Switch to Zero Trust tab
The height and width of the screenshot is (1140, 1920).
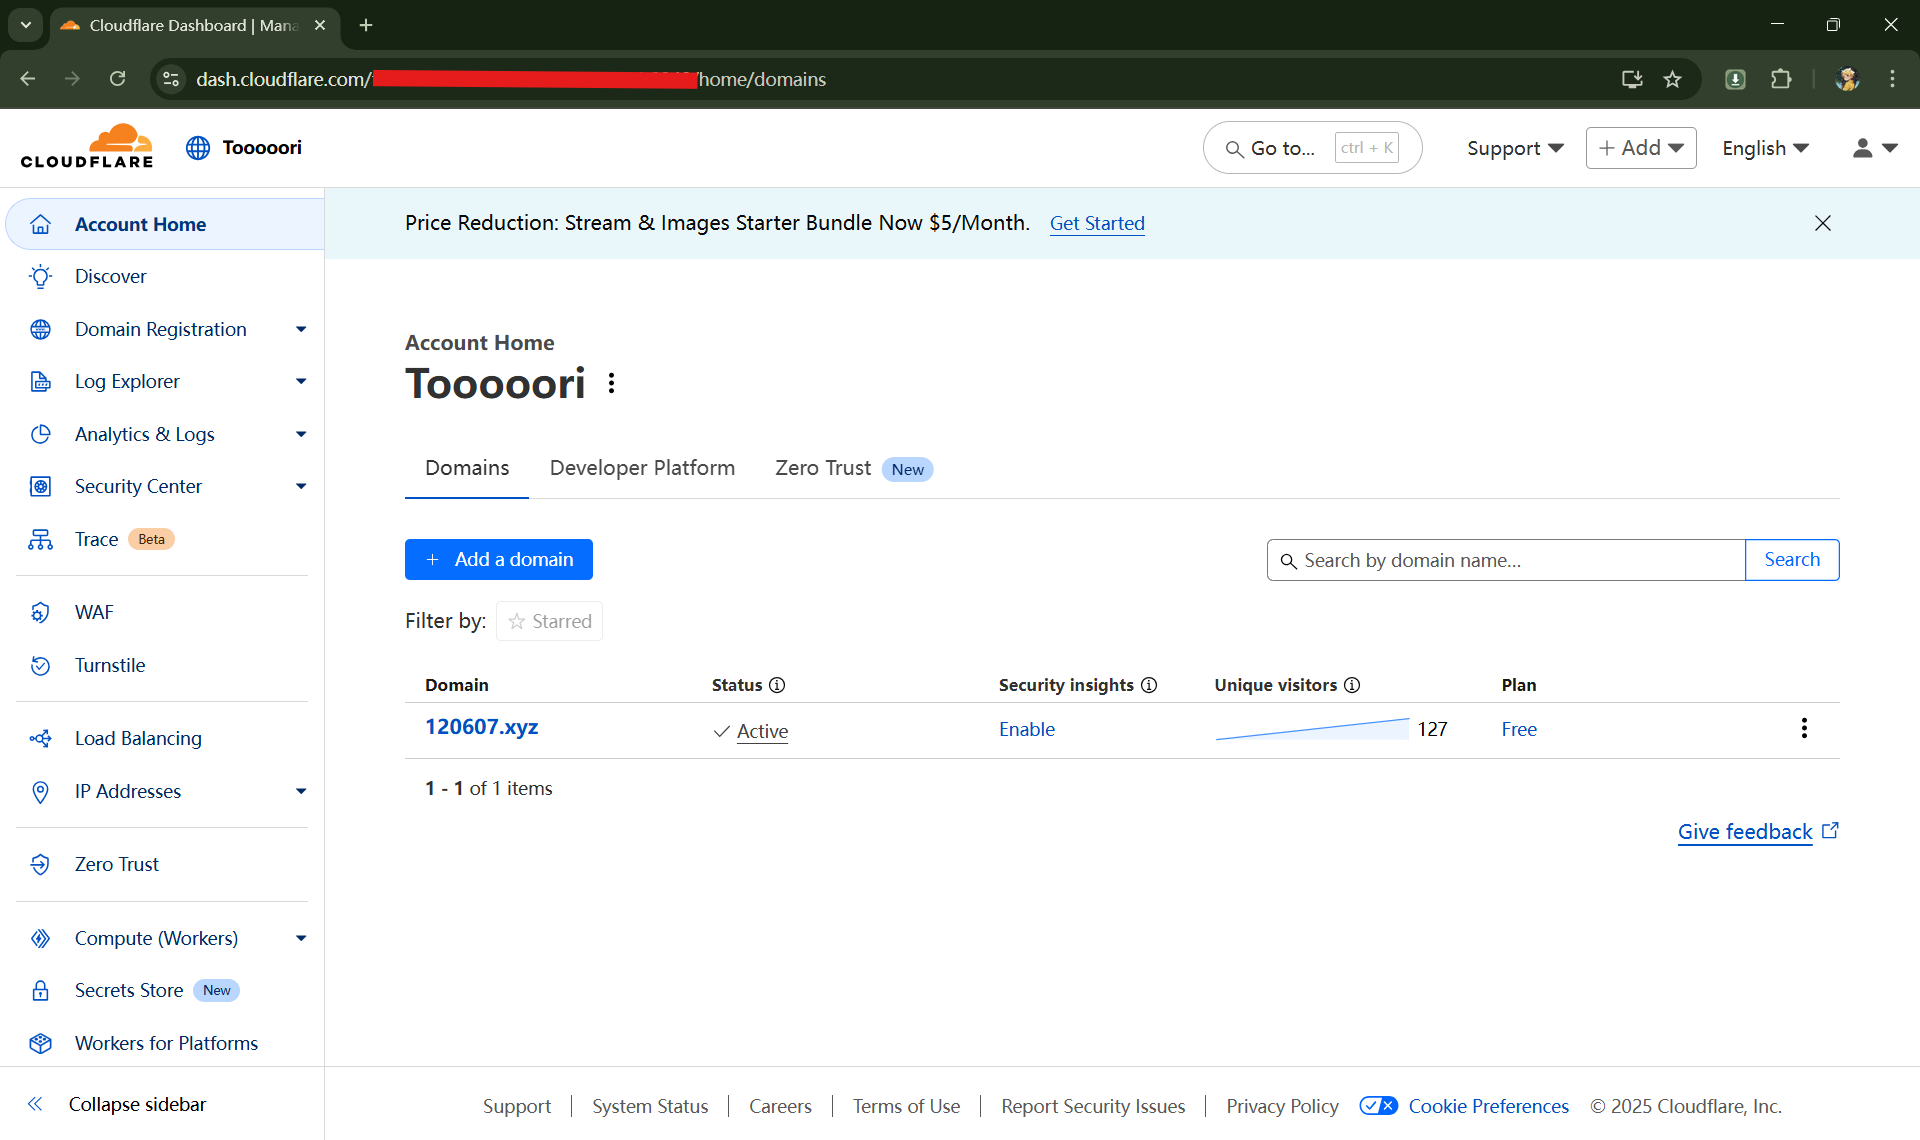(x=823, y=468)
